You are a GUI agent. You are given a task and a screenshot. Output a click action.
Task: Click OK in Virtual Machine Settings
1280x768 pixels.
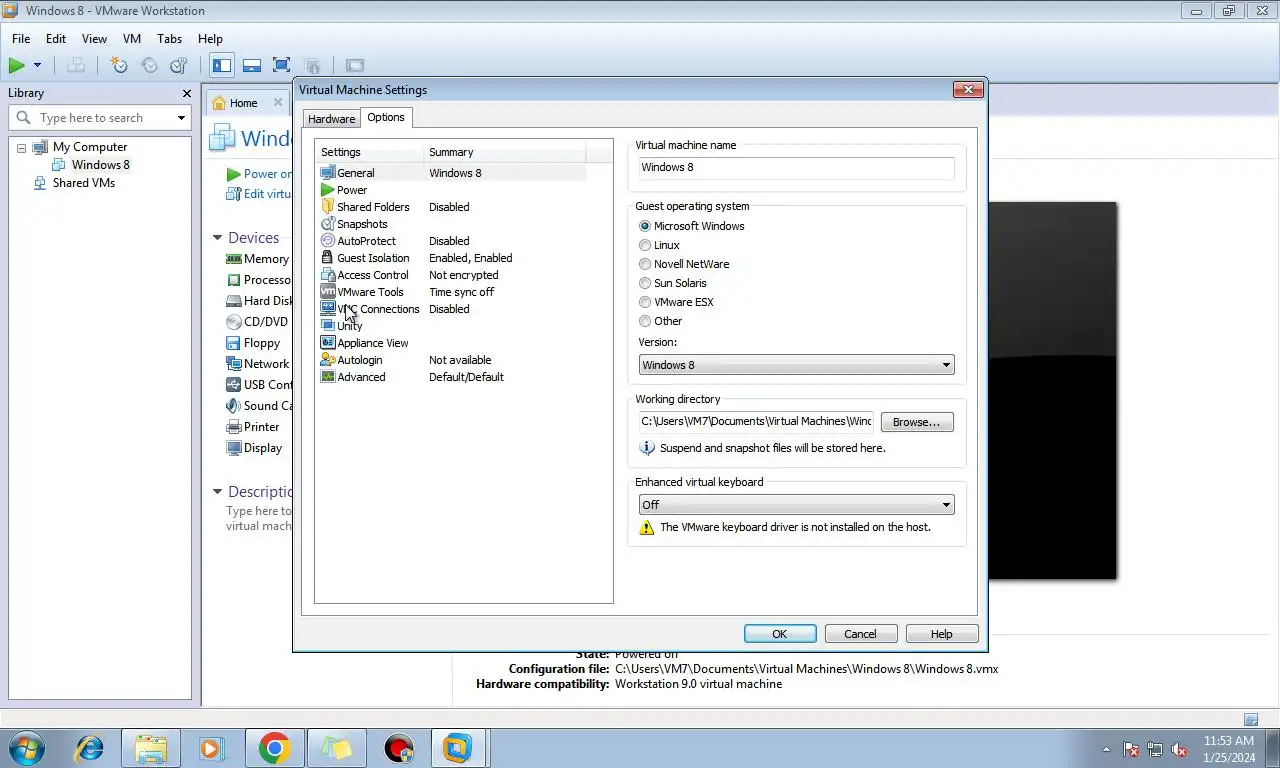[x=780, y=634]
